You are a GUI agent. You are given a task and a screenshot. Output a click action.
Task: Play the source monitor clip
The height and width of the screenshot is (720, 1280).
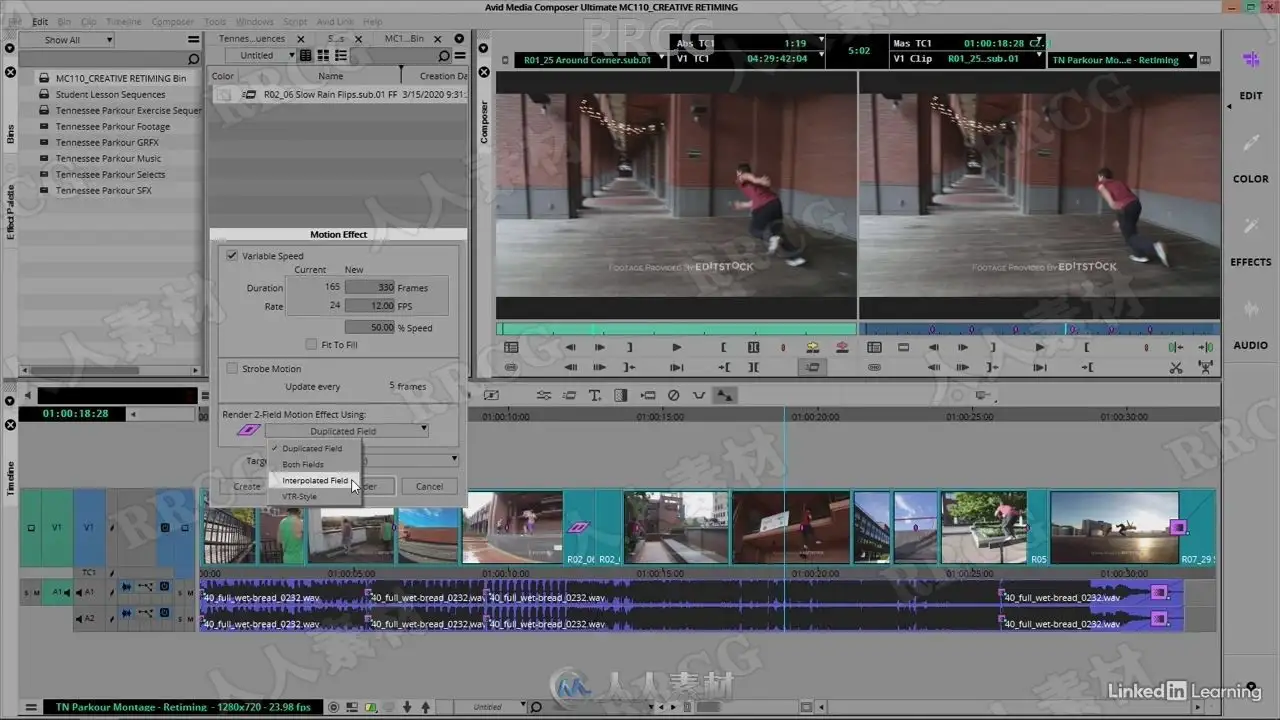pos(677,347)
